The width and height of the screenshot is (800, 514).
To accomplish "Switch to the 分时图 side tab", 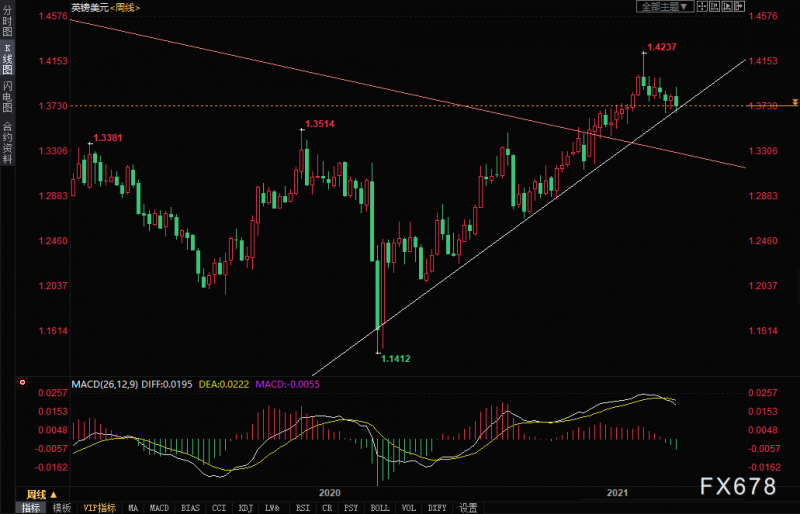I will click(7, 20).
